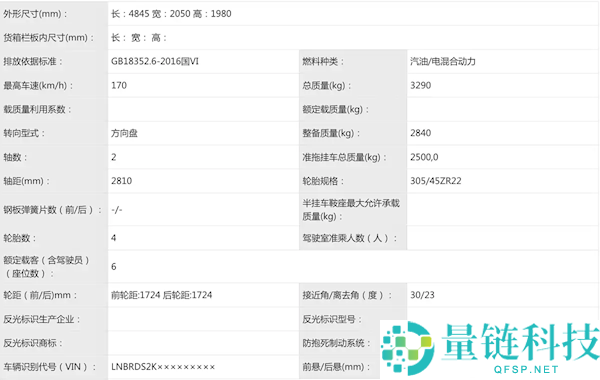Select the axle count value 2
Screen dimensions: 600x380
coord(114,157)
